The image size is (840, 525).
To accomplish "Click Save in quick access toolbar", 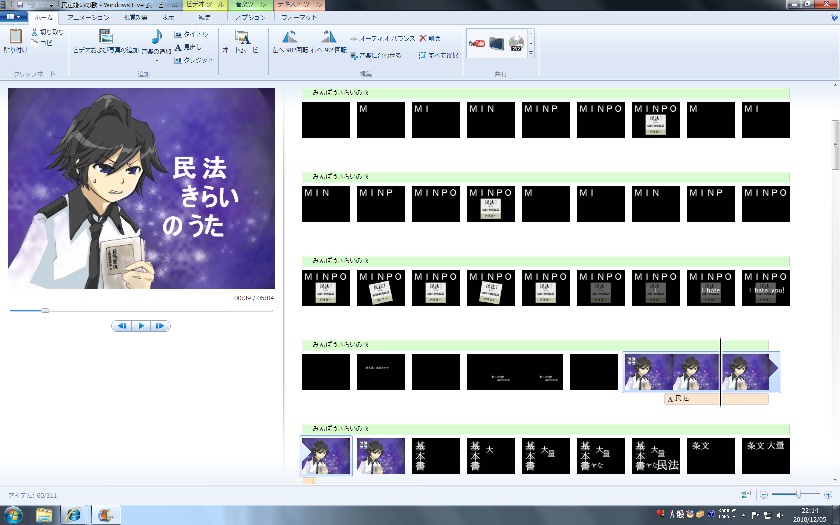I will (20, 4).
